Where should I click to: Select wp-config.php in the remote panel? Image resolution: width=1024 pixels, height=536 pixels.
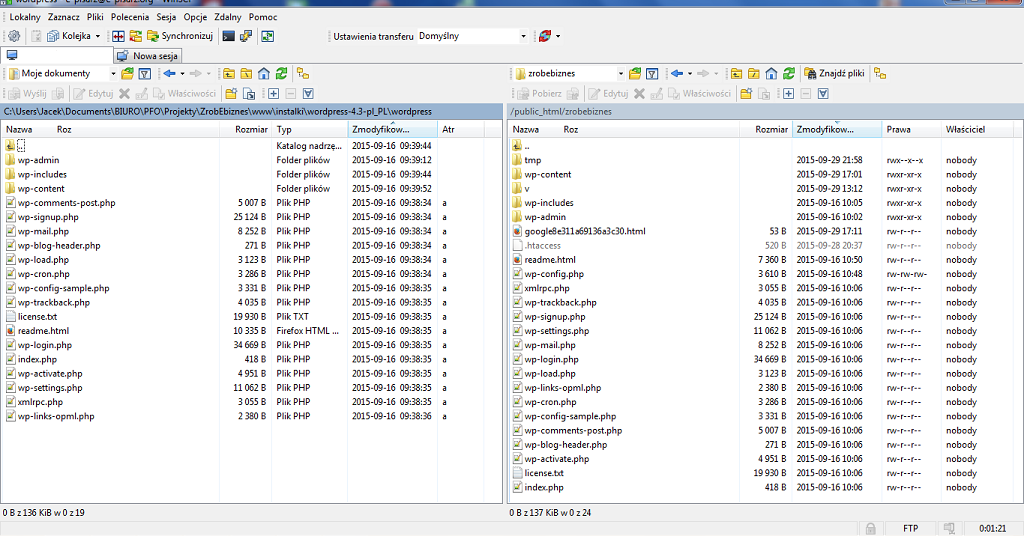[x=554, y=274]
